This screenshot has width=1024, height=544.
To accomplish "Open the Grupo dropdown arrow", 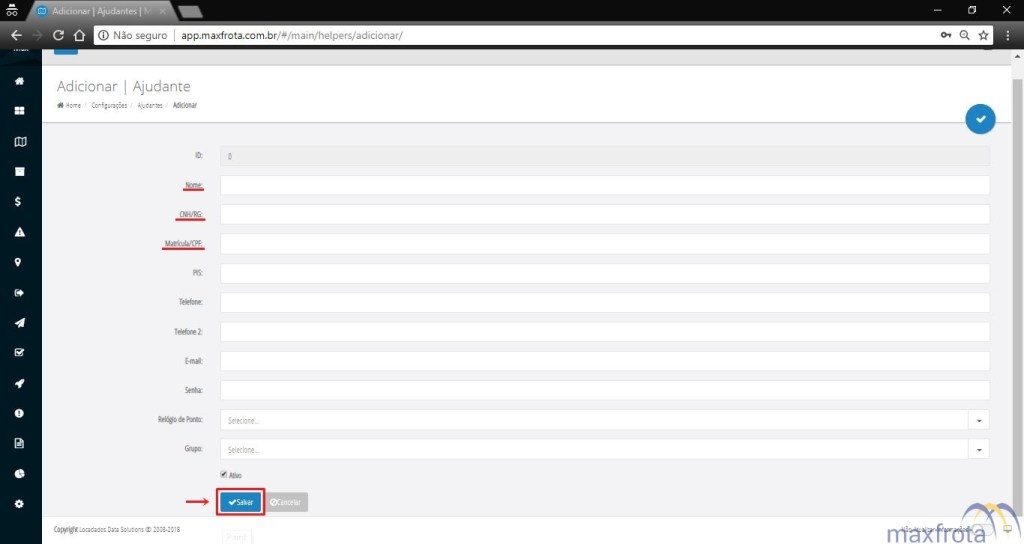I will 979,450.
